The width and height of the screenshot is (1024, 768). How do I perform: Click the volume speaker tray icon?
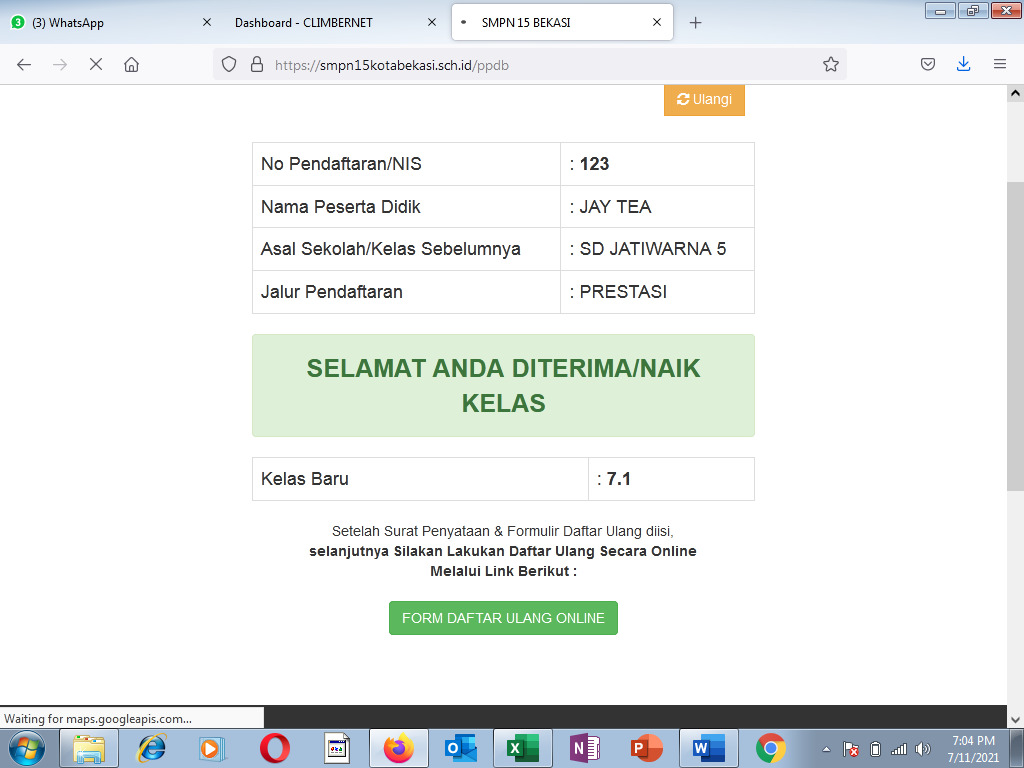(x=922, y=749)
